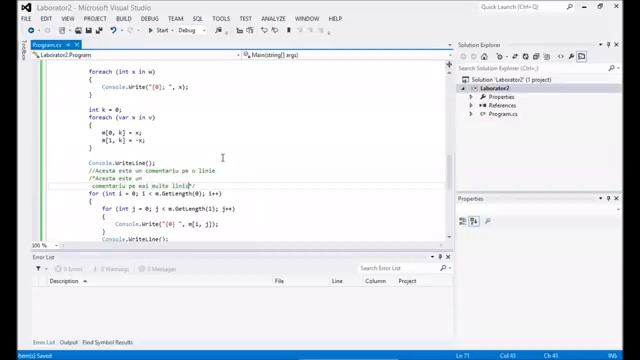640x360 pixels.
Task: Pin the Program.cs tab
Action: [68, 45]
